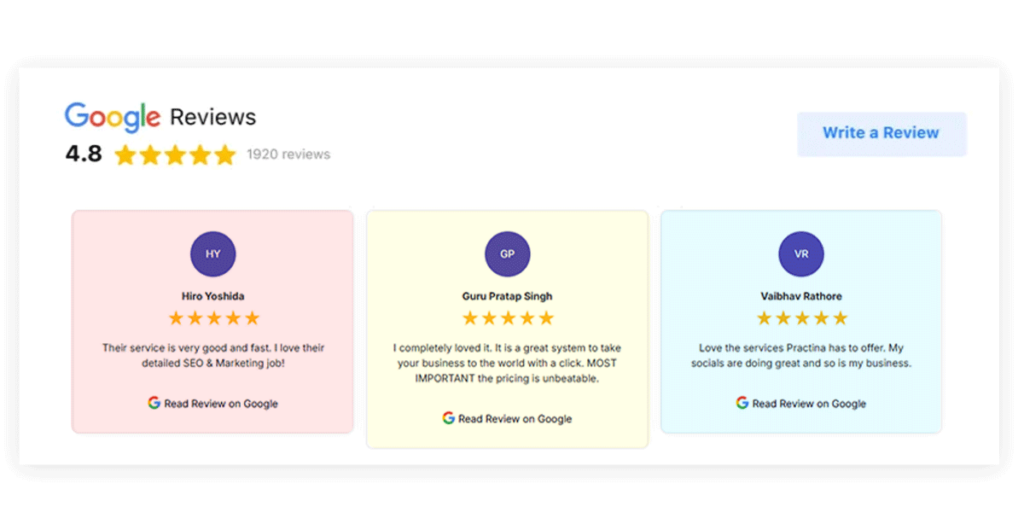Screen dimensions: 1024x524
Task: Click Google G icon in Vaibhav Rathore's card
Action: click(742, 403)
